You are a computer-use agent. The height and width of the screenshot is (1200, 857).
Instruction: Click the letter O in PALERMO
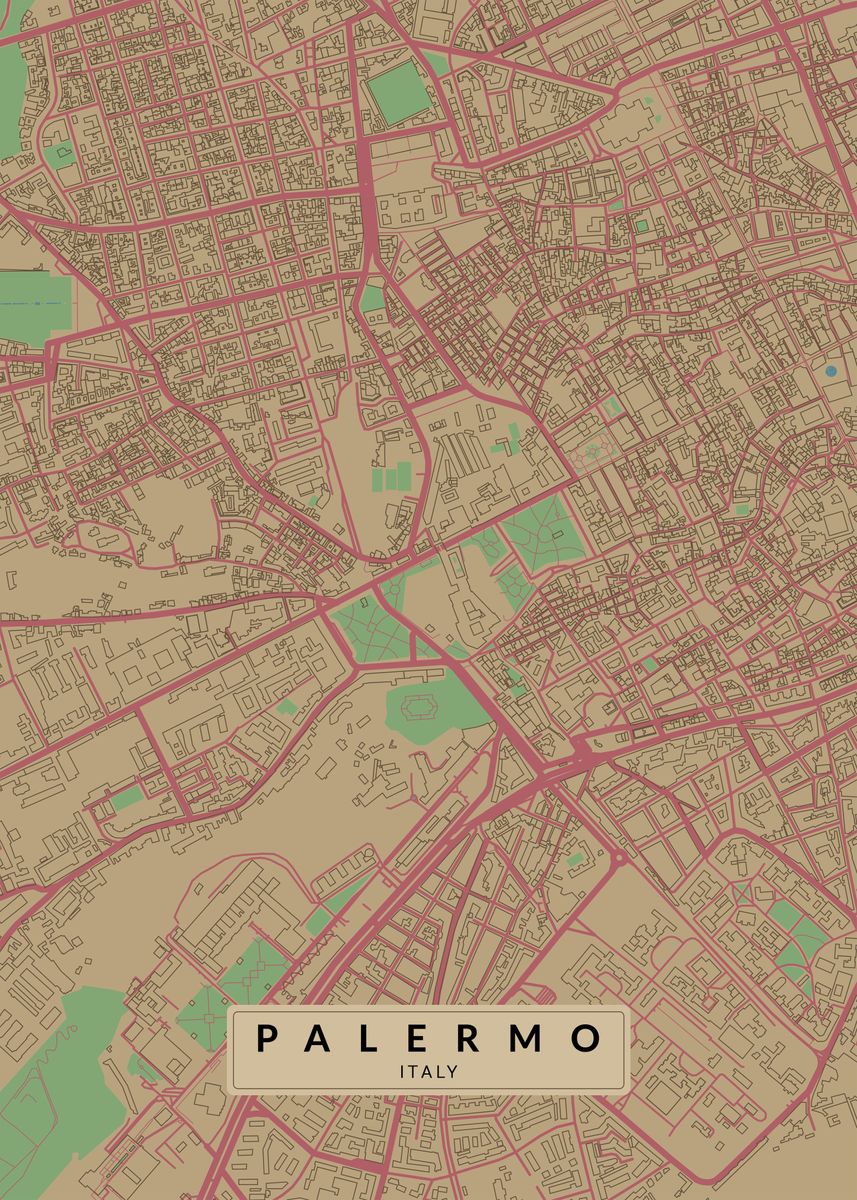click(589, 1038)
